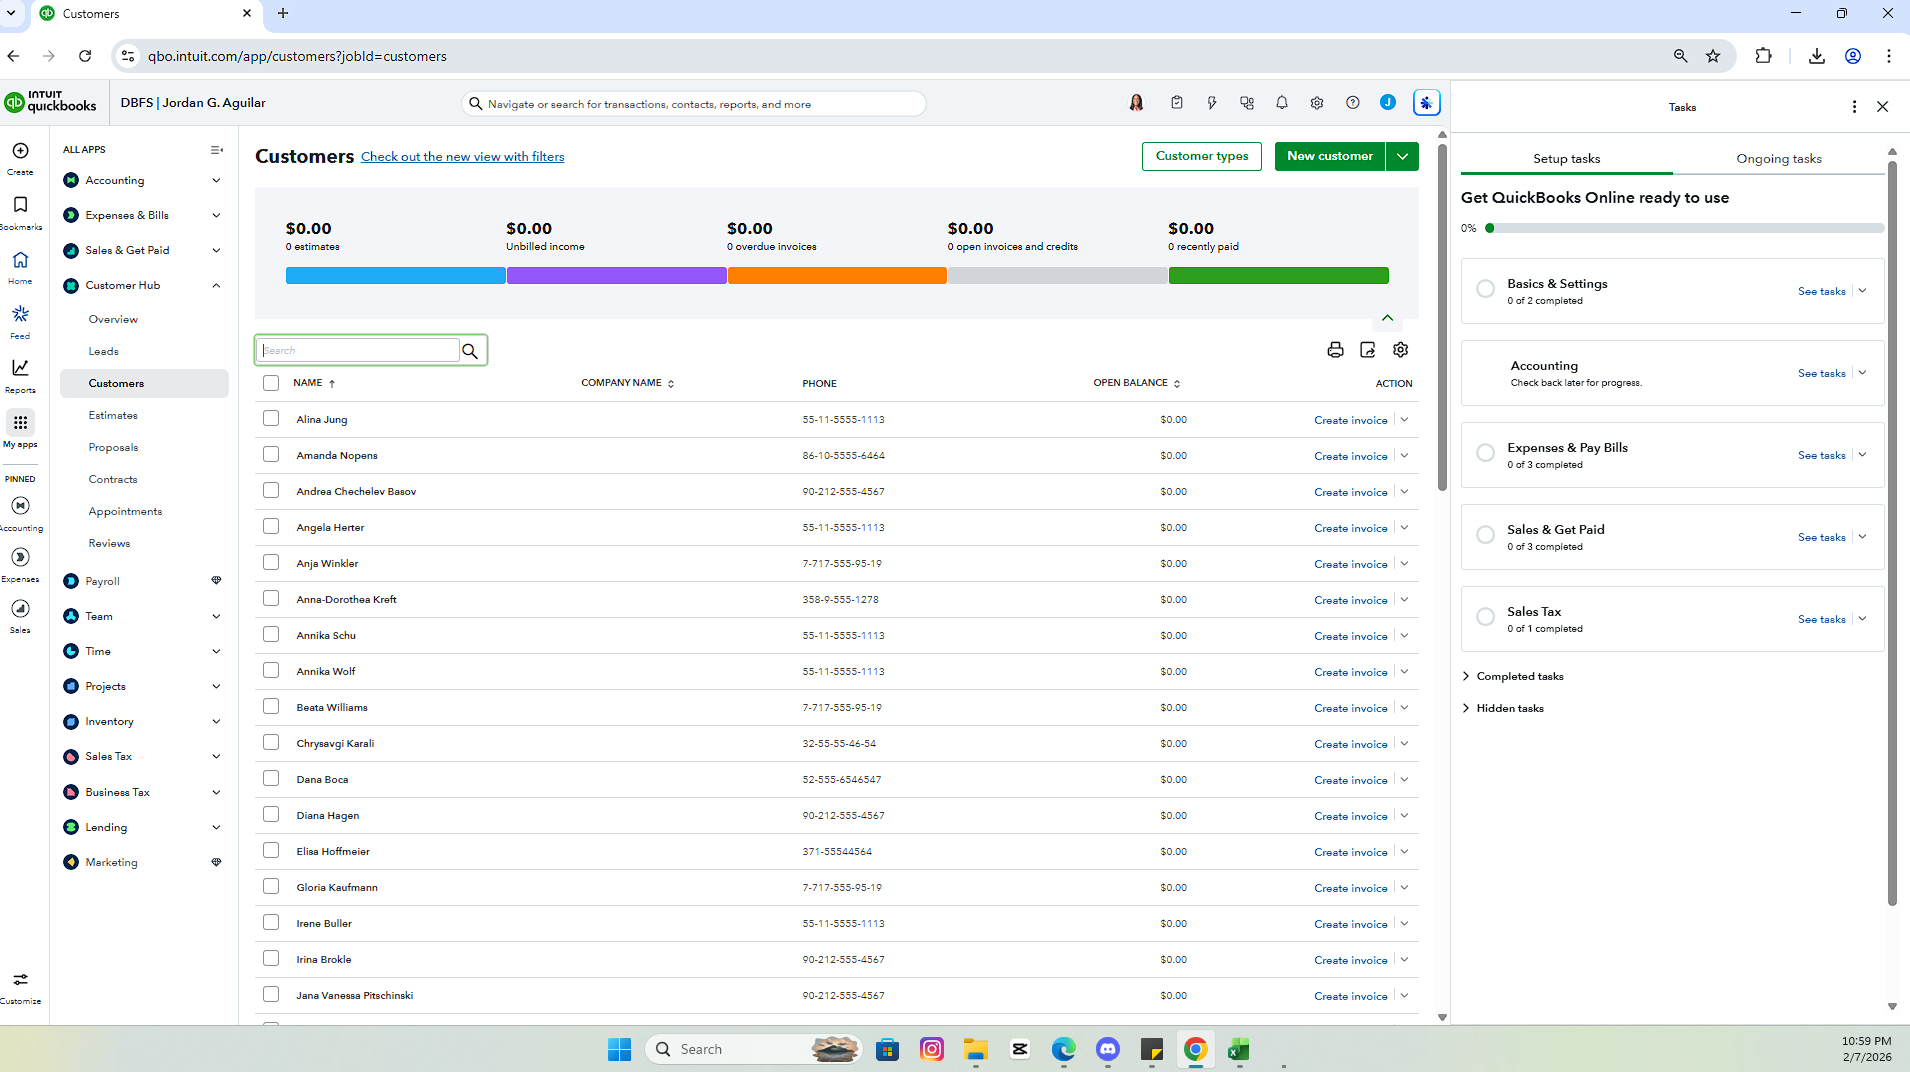Open the tasks clipboard icon in header

click(1177, 103)
